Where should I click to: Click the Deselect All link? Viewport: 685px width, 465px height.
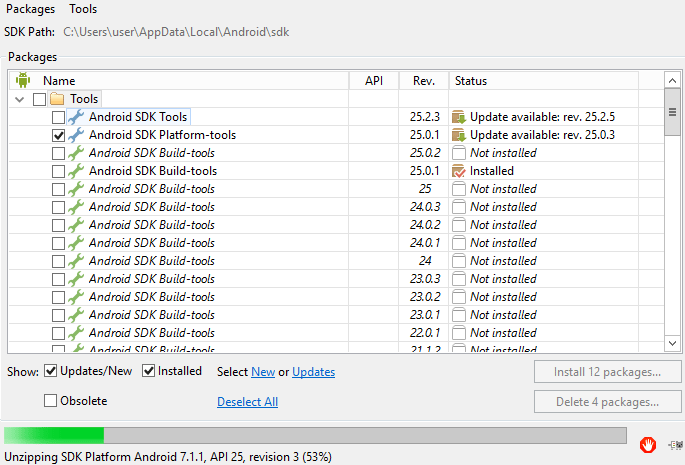click(x=247, y=402)
